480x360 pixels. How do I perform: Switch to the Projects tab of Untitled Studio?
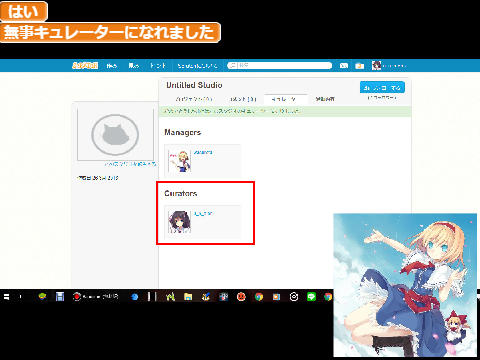coord(194,99)
